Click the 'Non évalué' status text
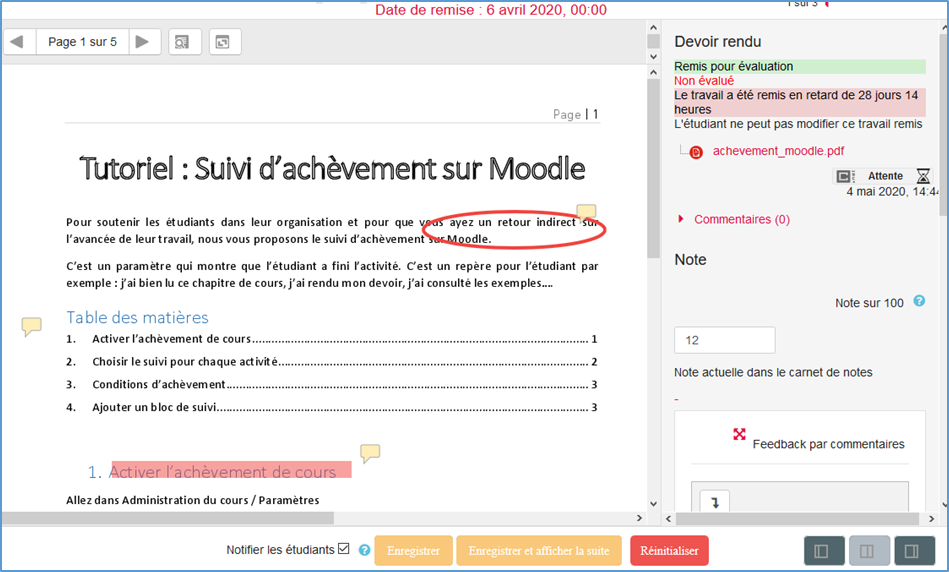This screenshot has width=949, height=572. pyautogui.click(x=704, y=81)
